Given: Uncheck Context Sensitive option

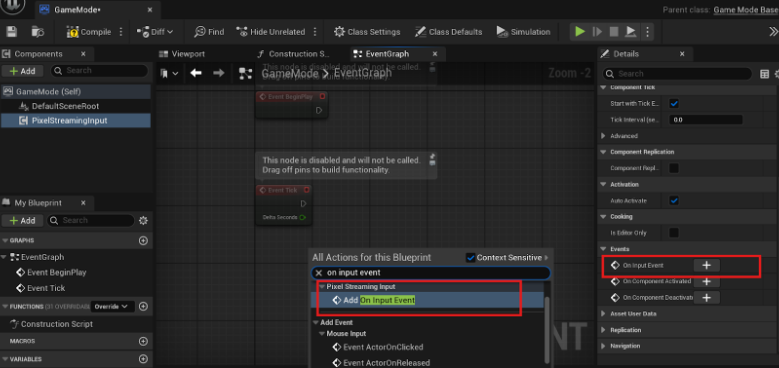Looking at the screenshot, I should 471,258.
